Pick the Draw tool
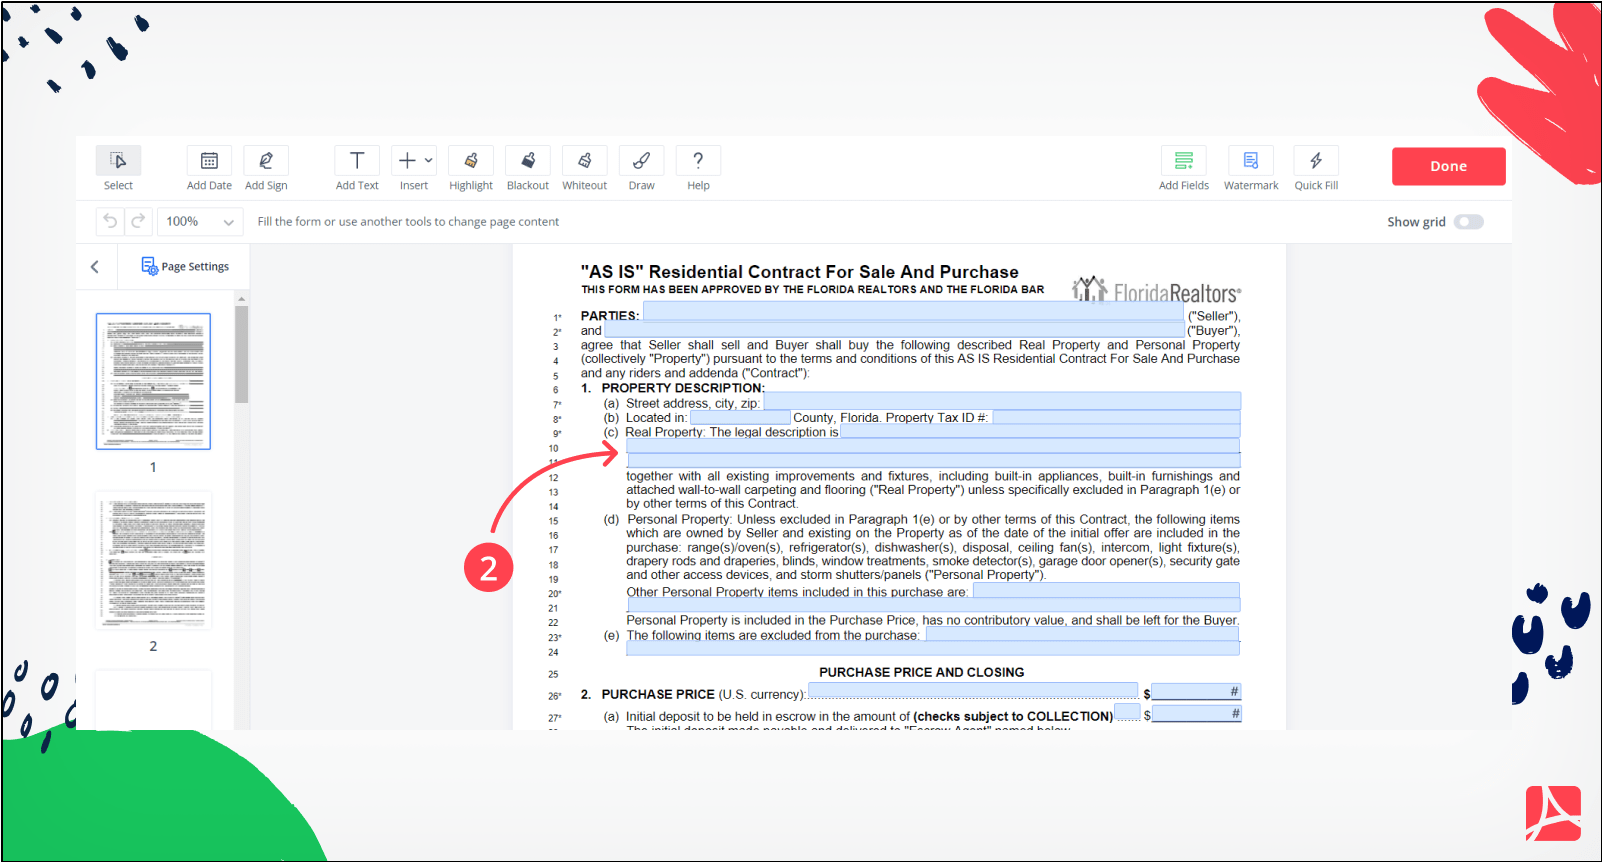Image resolution: width=1602 pixels, height=862 pixels. click(x=642, y=161)
